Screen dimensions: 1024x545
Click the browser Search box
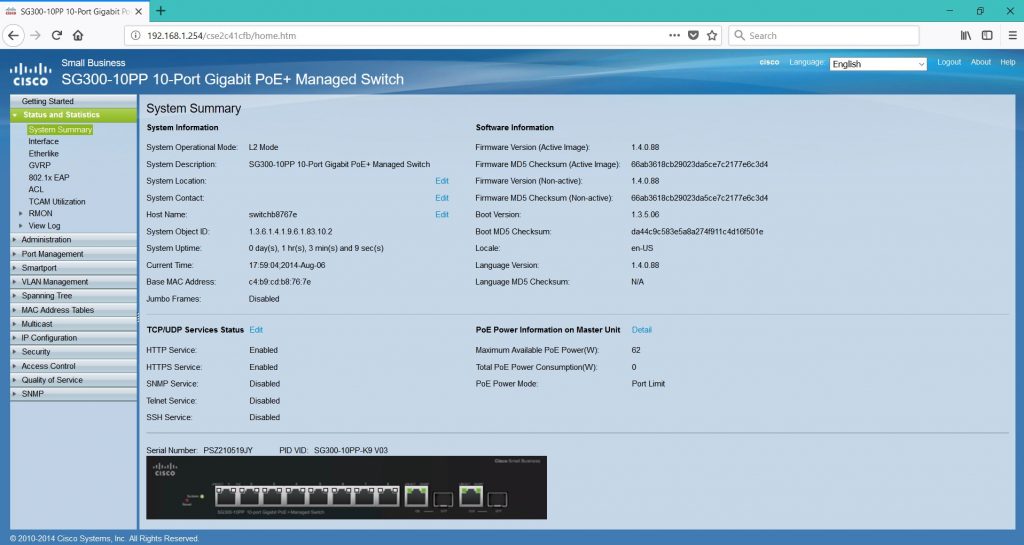(824, 35)
